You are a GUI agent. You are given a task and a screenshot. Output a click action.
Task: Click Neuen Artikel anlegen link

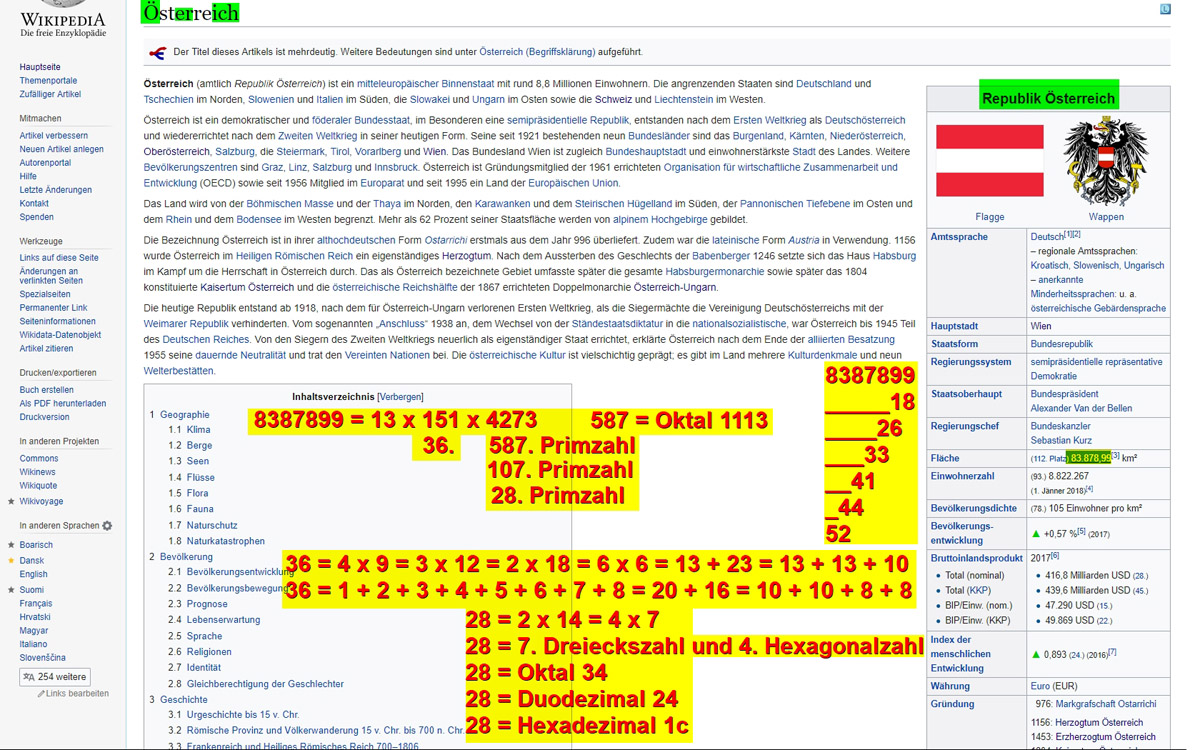pyautogui.click(x=61, y=149)
